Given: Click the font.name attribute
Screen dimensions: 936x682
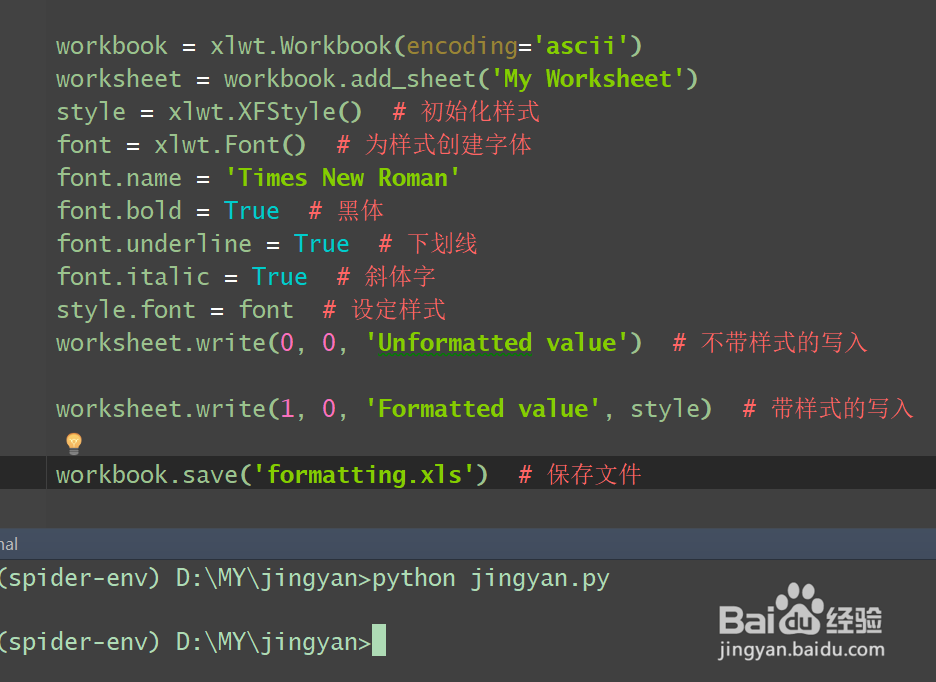Looking at the screenshot, I should [119, 178].
